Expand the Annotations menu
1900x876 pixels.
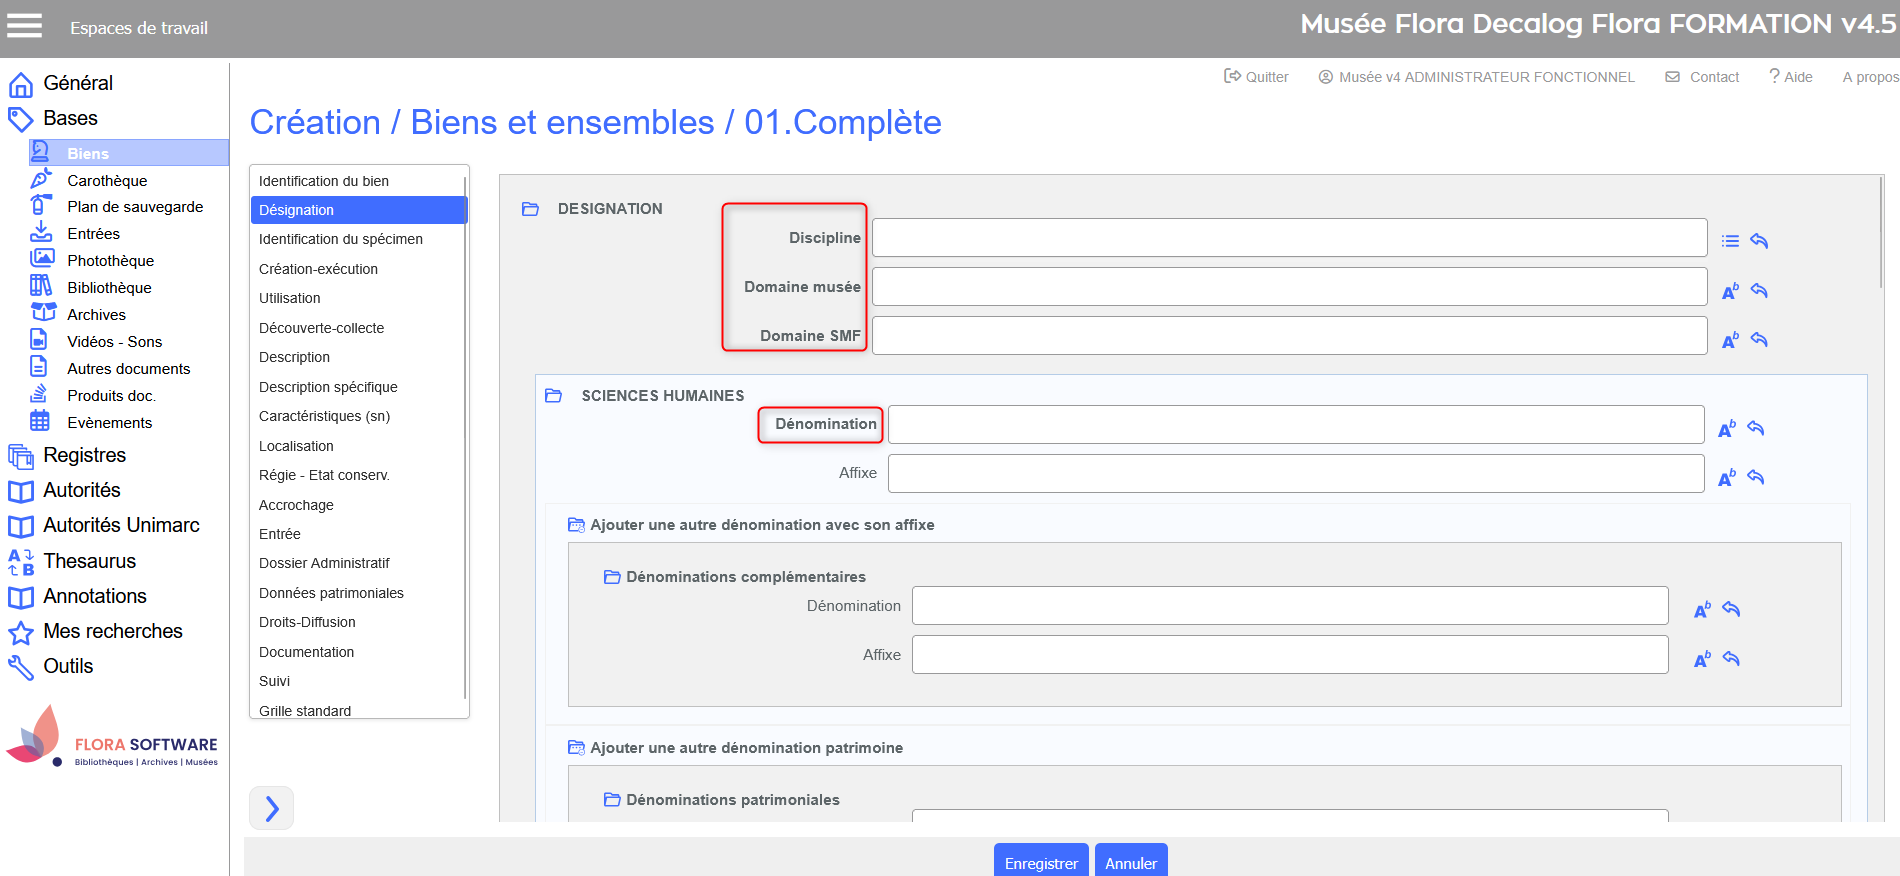pos(95,597)
